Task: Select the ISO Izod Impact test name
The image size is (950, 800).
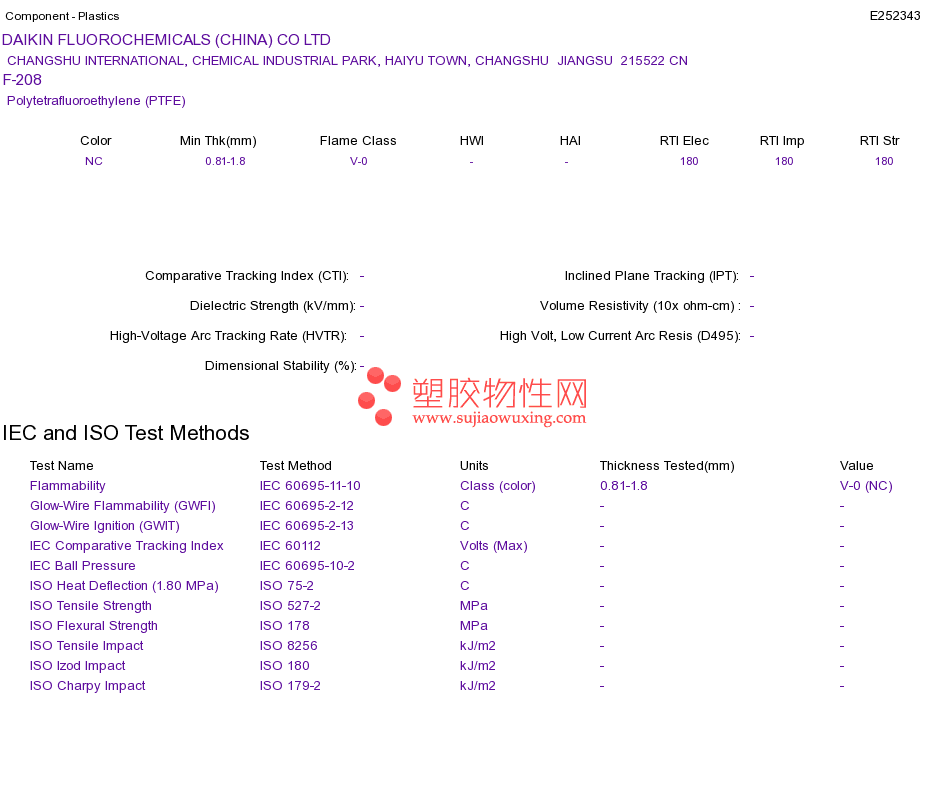Action: 78,665
